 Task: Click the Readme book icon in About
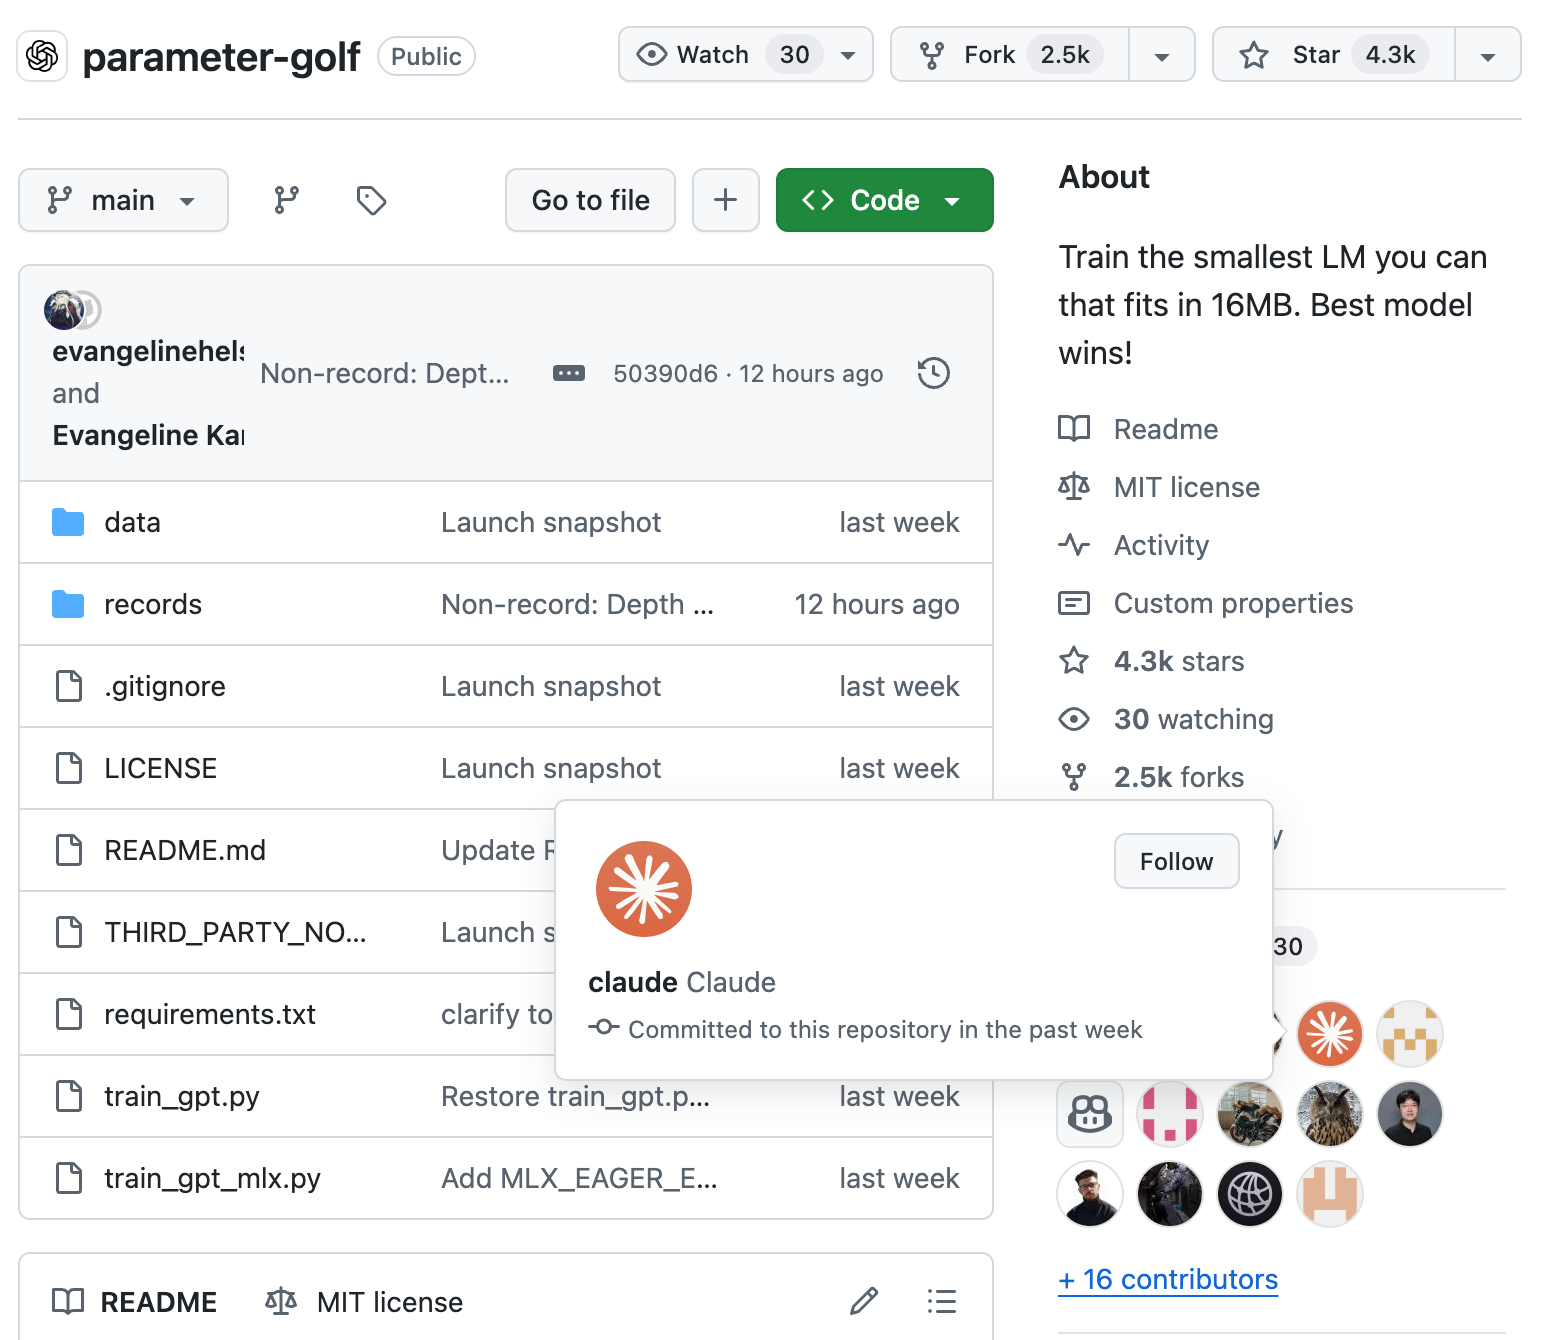(1073, 428)
